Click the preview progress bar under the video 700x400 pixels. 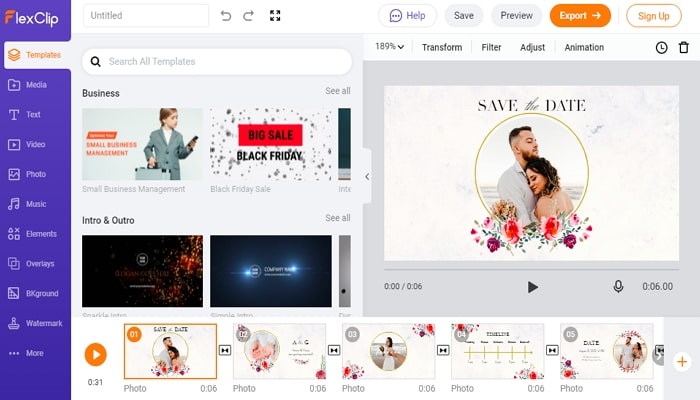(x=531, y=270)
